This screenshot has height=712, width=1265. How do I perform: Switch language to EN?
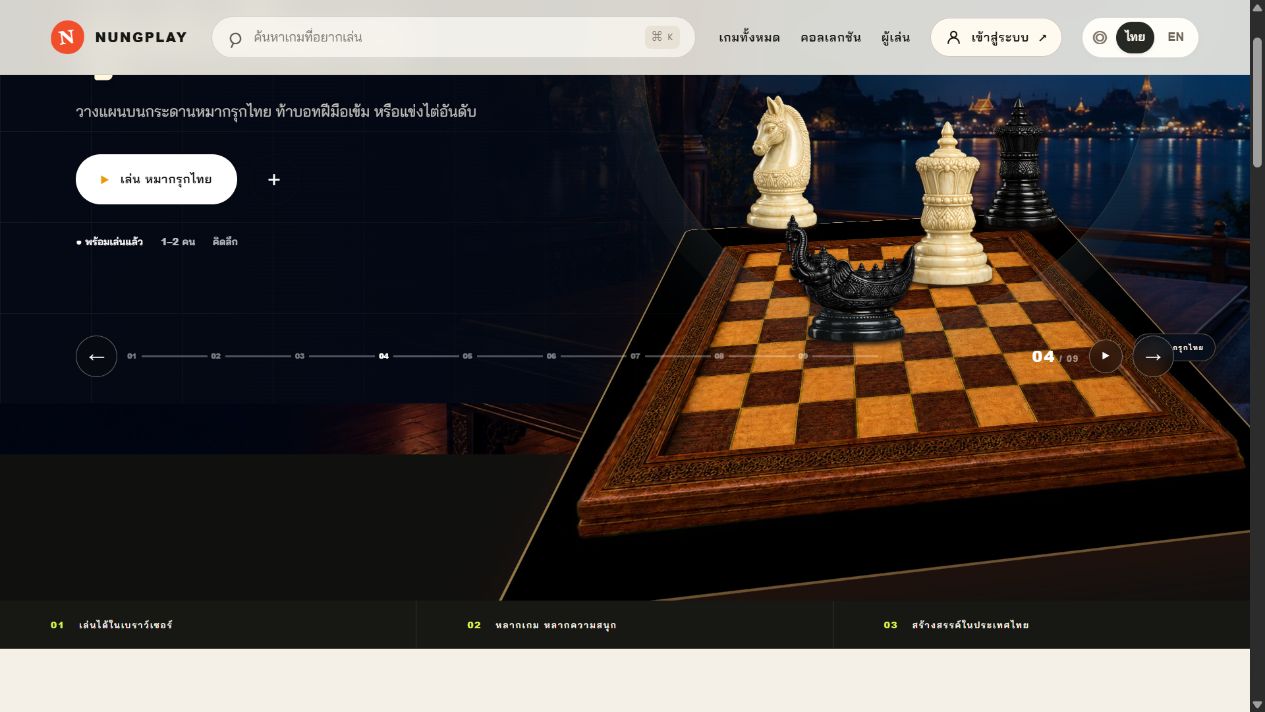tap(1175, 37)
